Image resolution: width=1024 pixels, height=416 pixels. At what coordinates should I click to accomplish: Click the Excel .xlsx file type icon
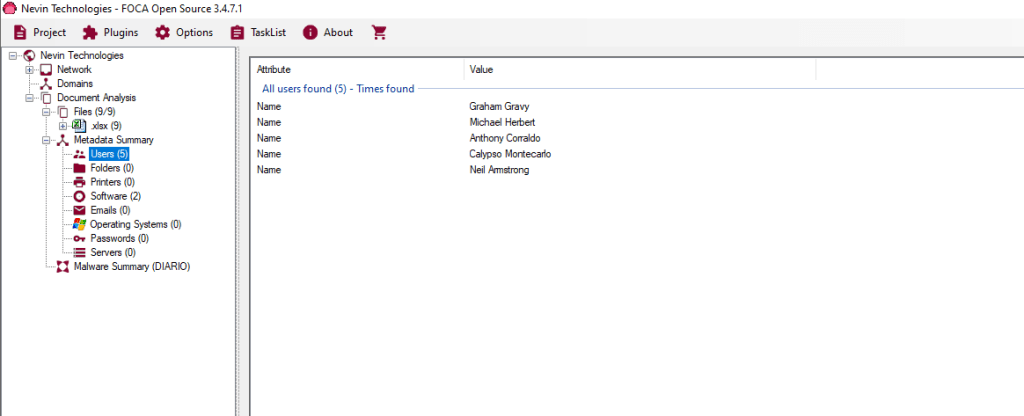pyautogui.click(x=79, y=126)
